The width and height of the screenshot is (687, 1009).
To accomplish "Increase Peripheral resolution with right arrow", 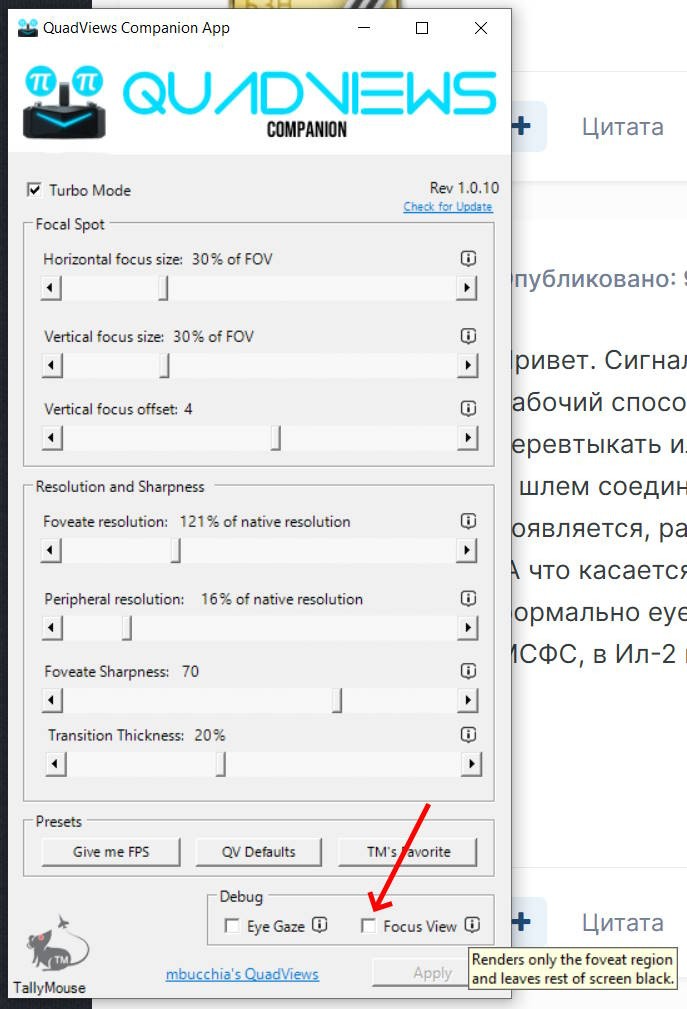I will (x=467, y=627).
